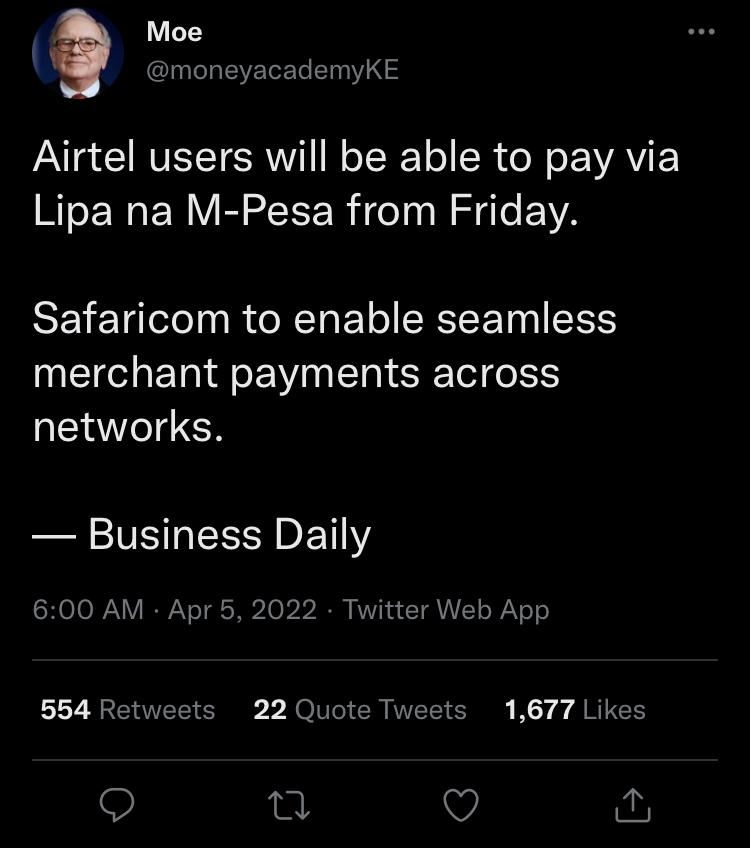View the 22 Quote Tweets list
Screen dimensions: 750x848
[360, 710]
